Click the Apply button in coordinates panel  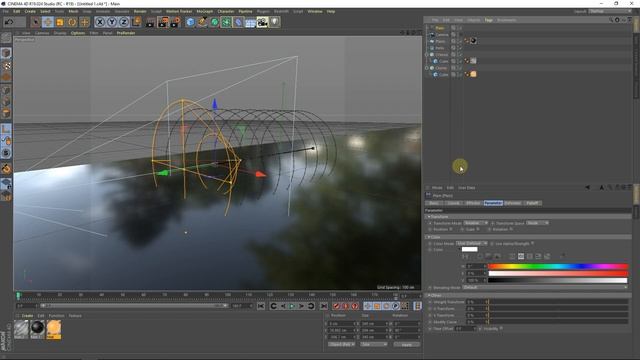(407, 344)
